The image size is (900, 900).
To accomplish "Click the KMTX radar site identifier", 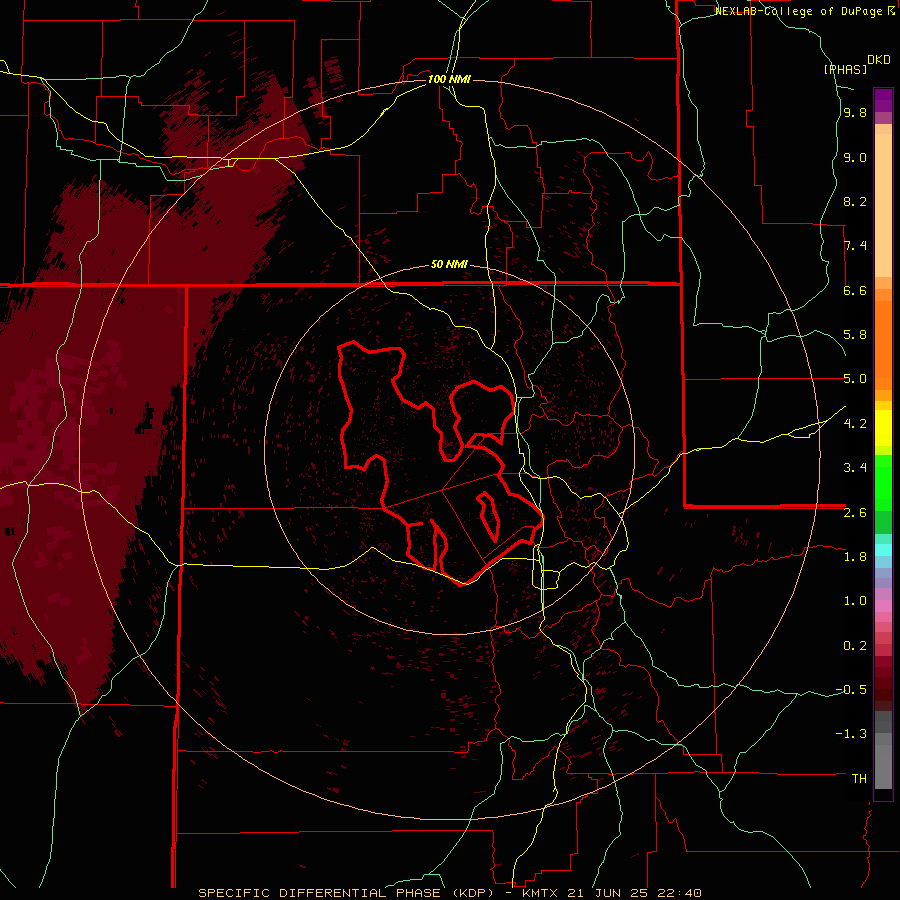I will coord(541,893).
